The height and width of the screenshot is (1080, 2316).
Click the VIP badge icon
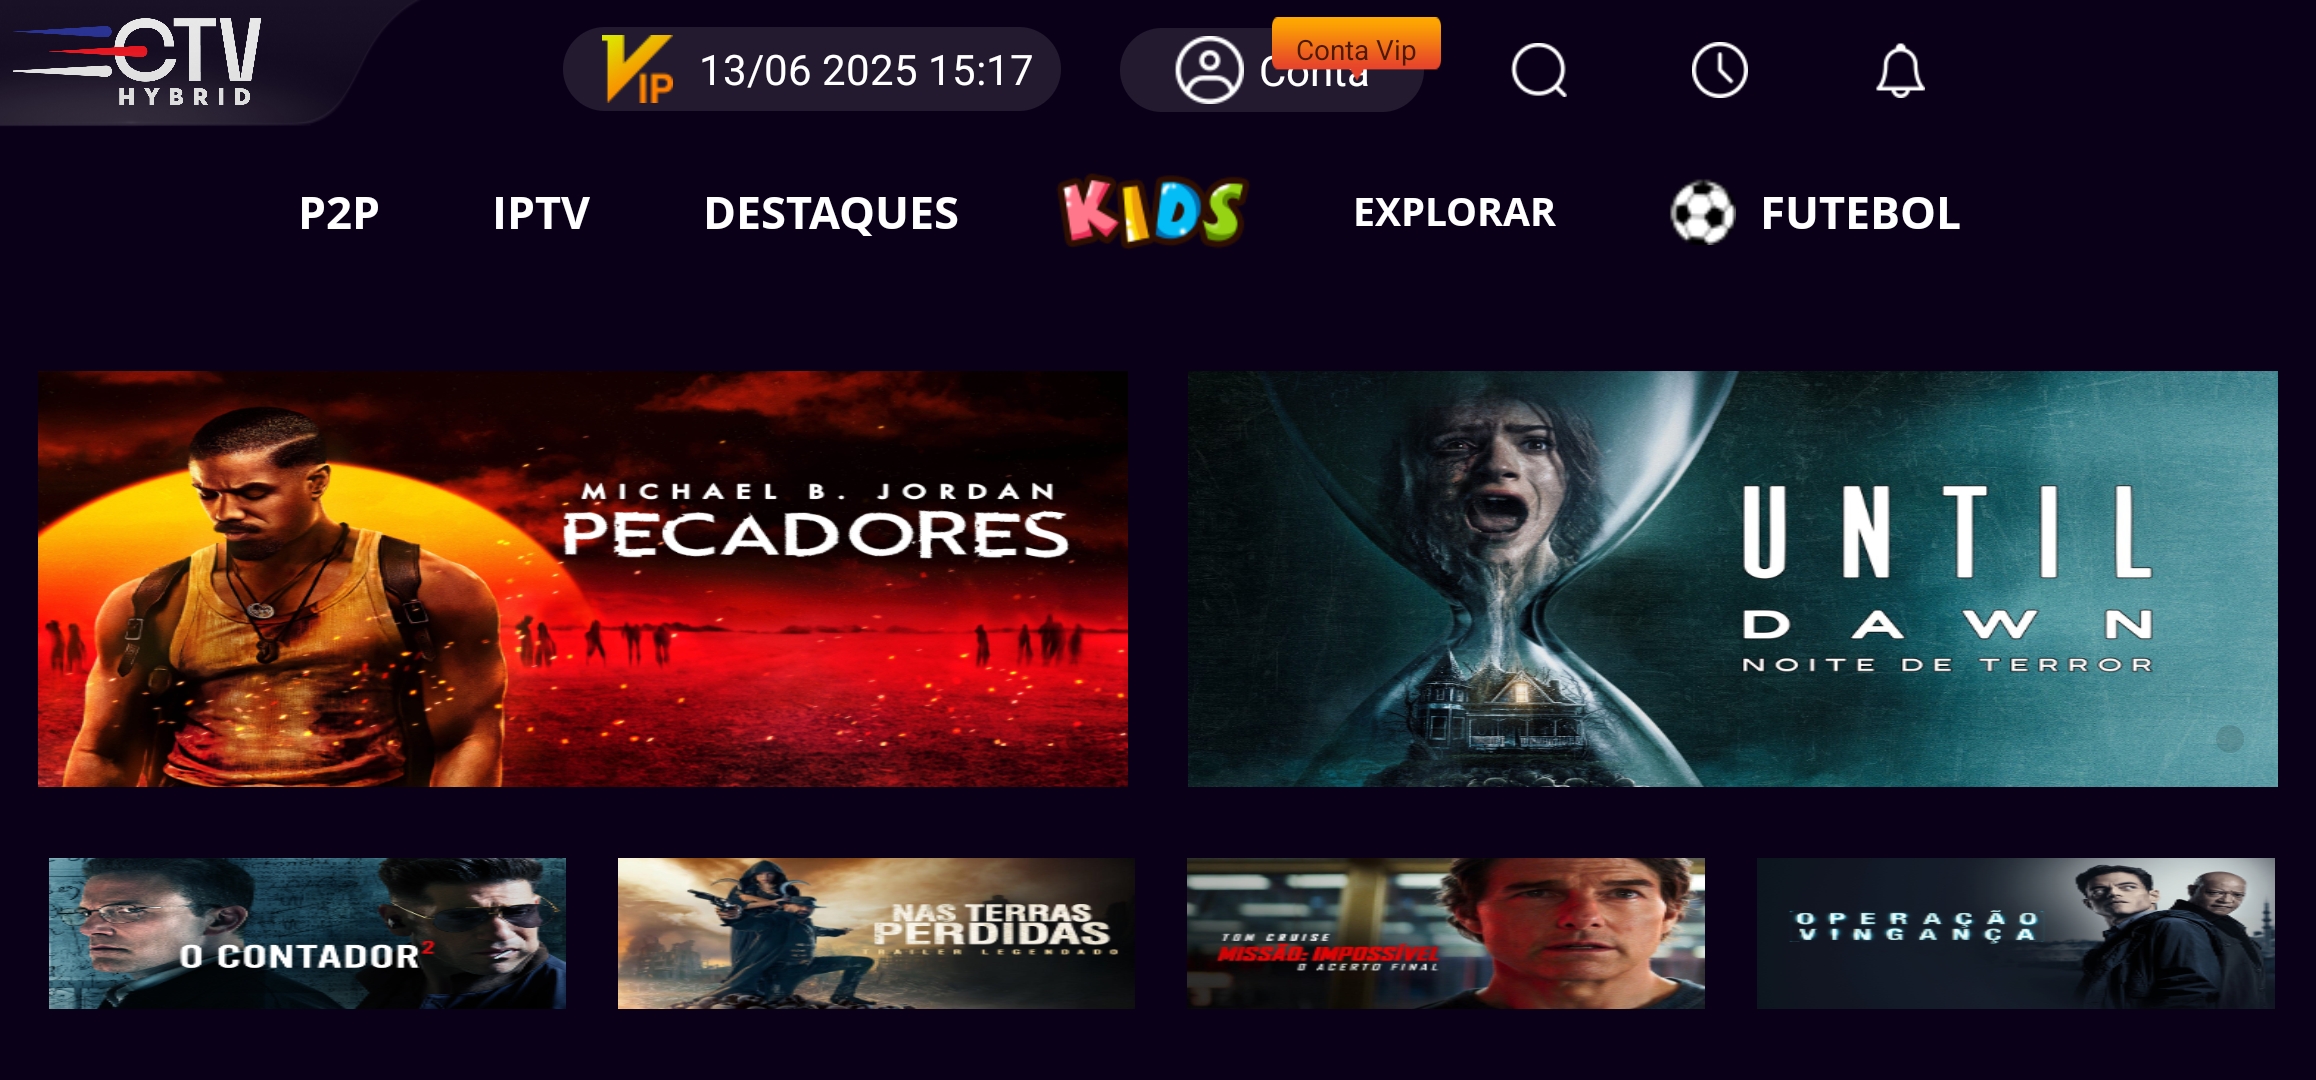point(638,69)
